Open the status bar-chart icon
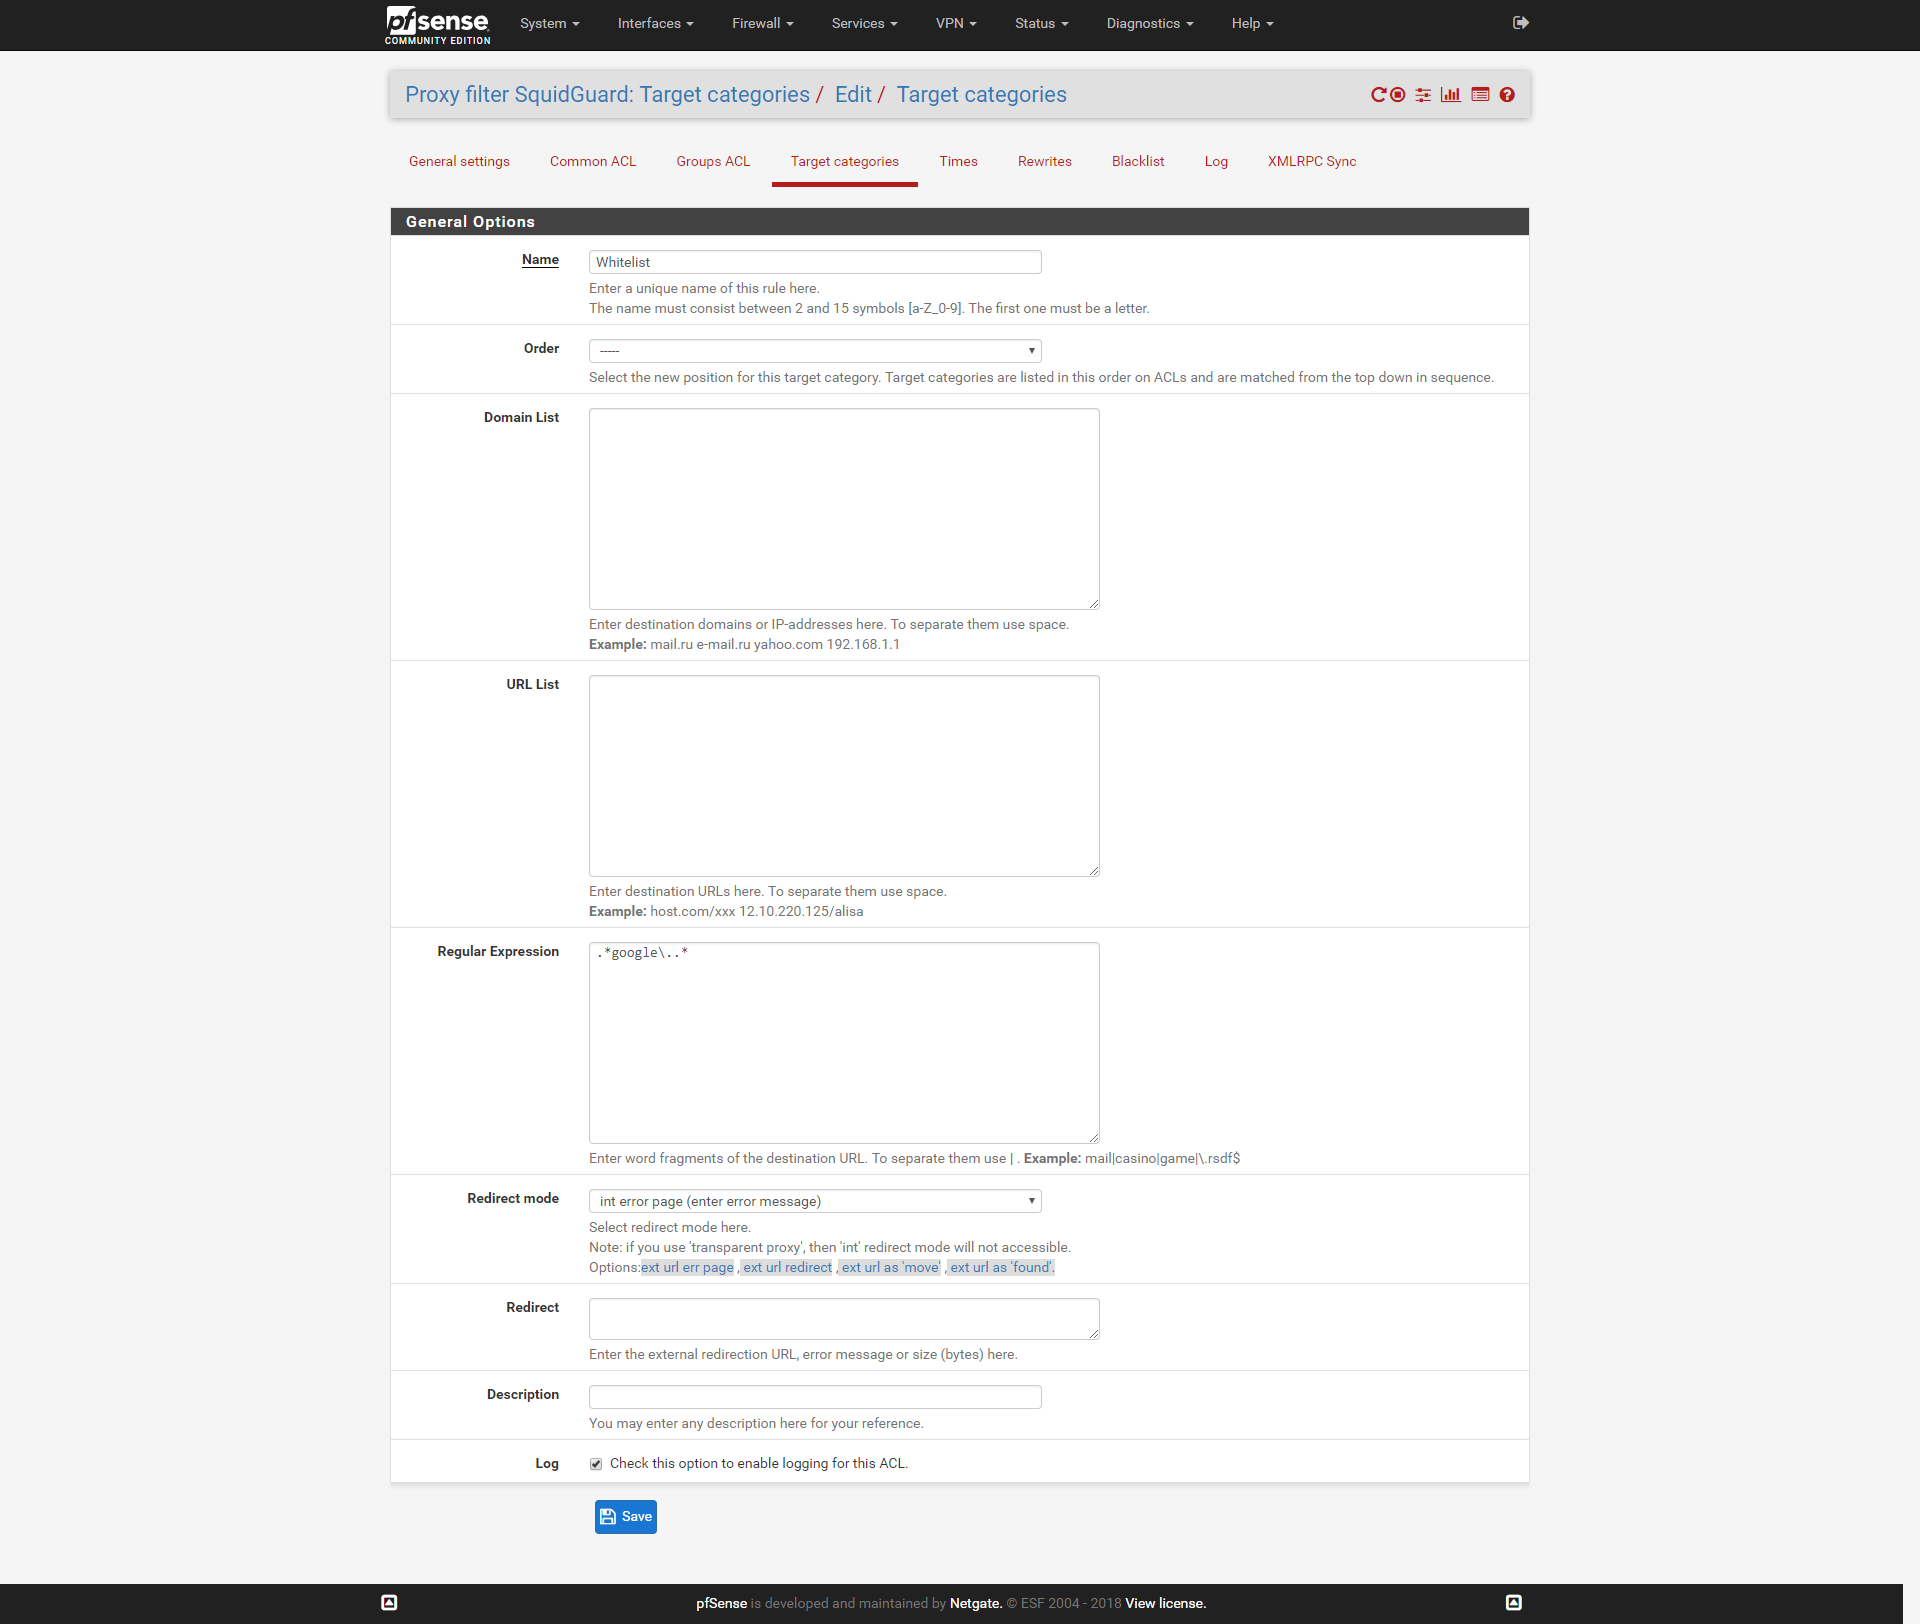The height and width of the screenshot is (1624, 1920). [1451, 95]
